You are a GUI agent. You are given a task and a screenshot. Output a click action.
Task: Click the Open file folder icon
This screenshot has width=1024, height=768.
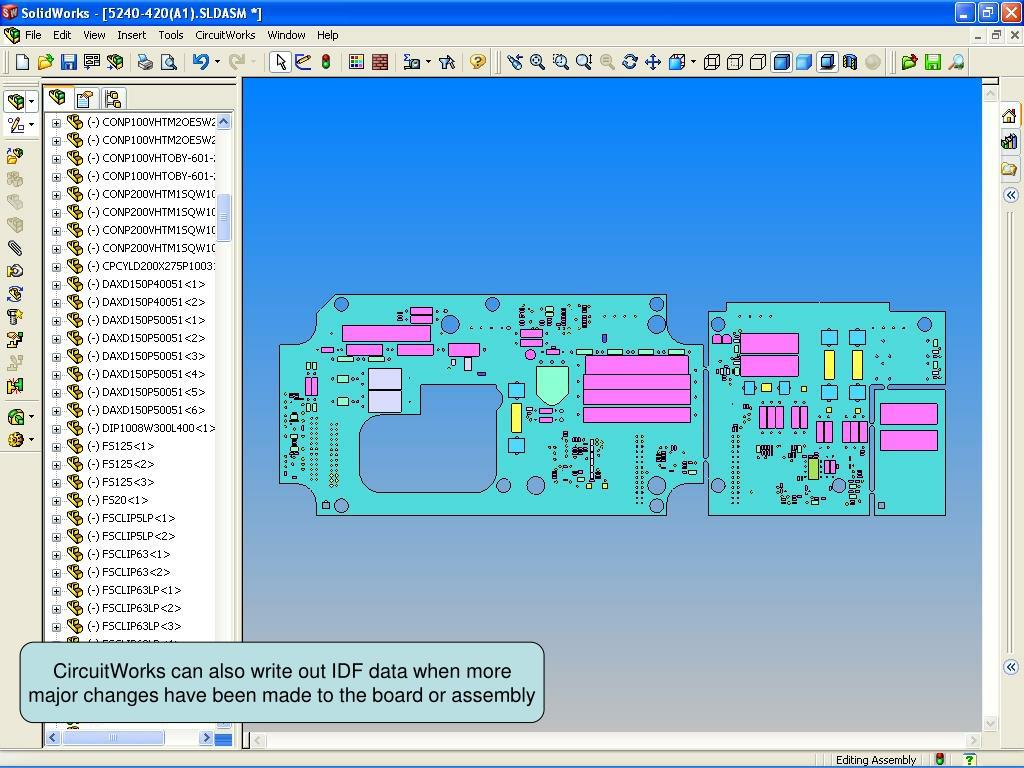click(x=45, y=62)
